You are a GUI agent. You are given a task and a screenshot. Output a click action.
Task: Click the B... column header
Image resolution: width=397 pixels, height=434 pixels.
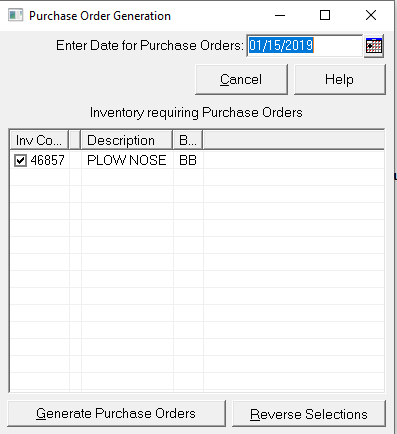pos(188,140)
